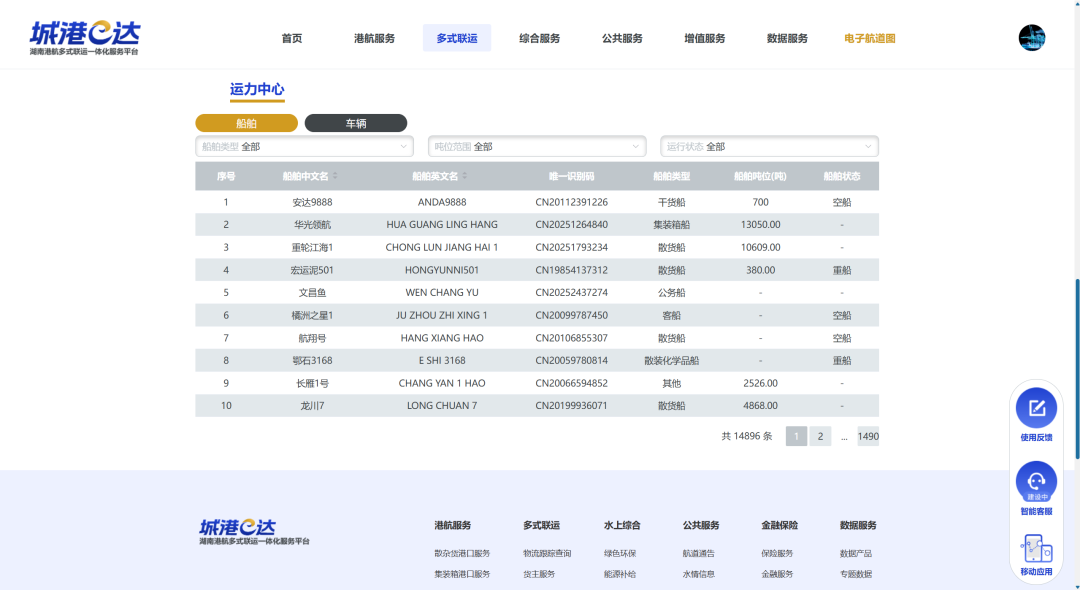This screenshot has width=1080, height=590.
Task: Click the footer 城港e达 logo
Action: 254,531
